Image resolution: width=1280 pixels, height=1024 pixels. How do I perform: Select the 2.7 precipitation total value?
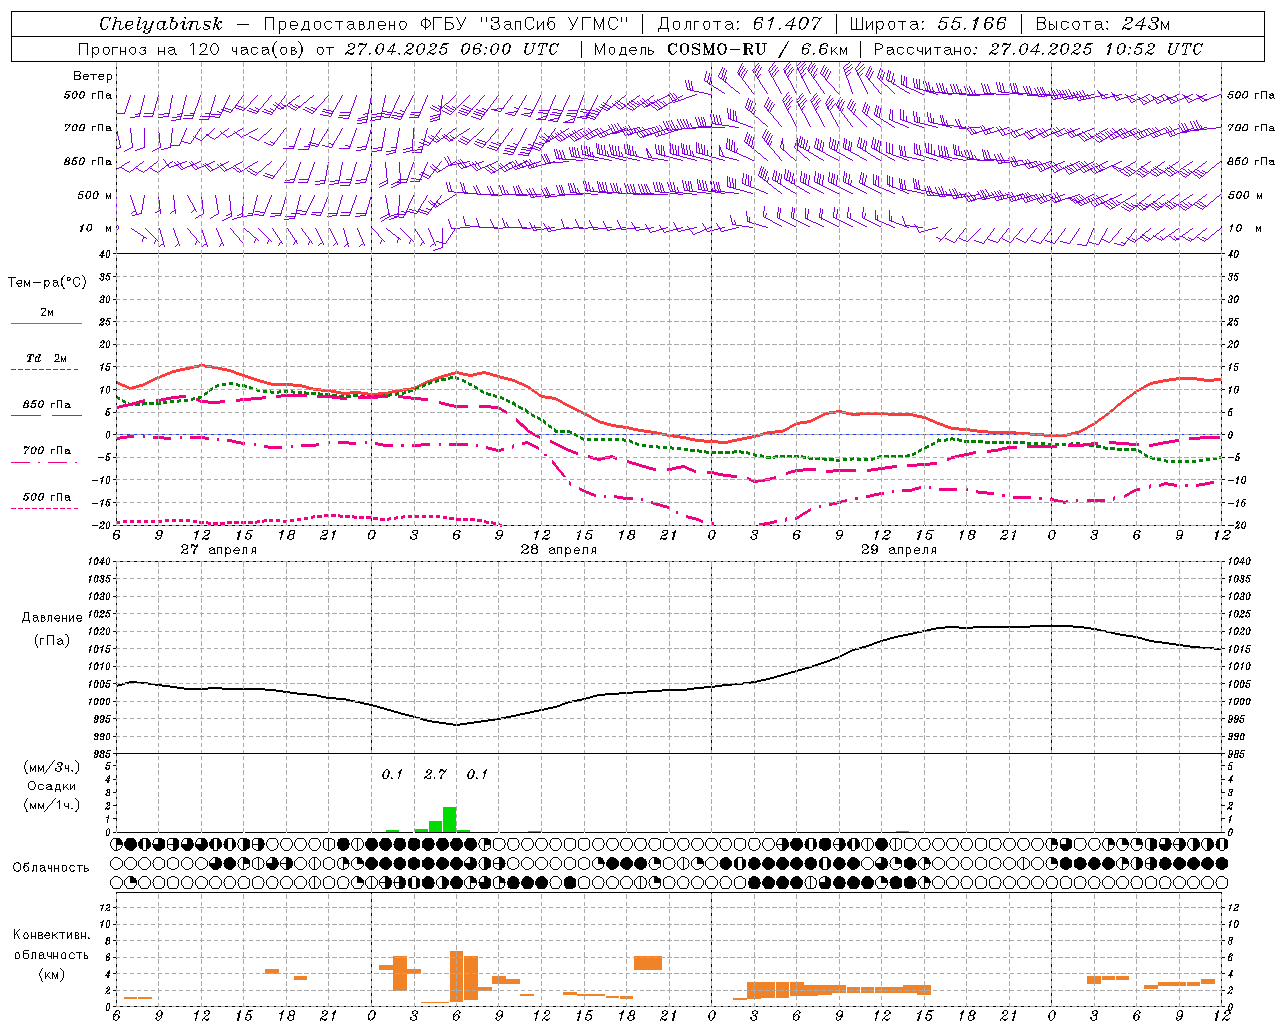click(435, 774)
